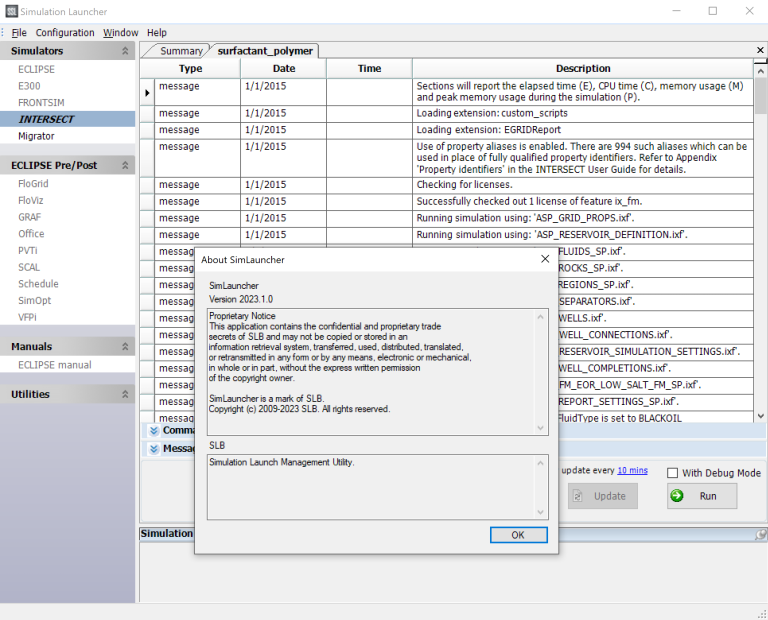
Task: Collapse the Manuals sidebar section
Action: click(x=125, y=346)
